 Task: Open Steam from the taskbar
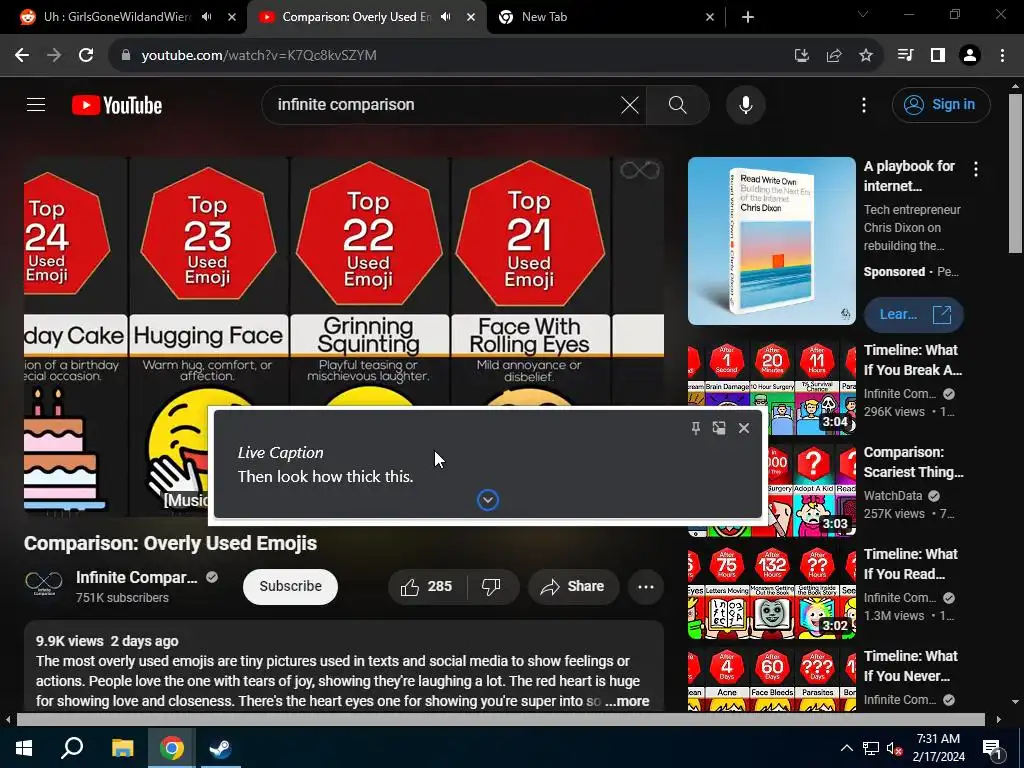[221, 748]
